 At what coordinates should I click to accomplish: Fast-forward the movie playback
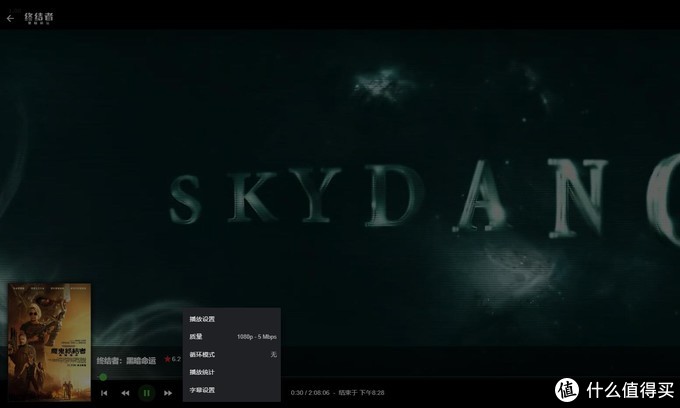tap(168, 393)
